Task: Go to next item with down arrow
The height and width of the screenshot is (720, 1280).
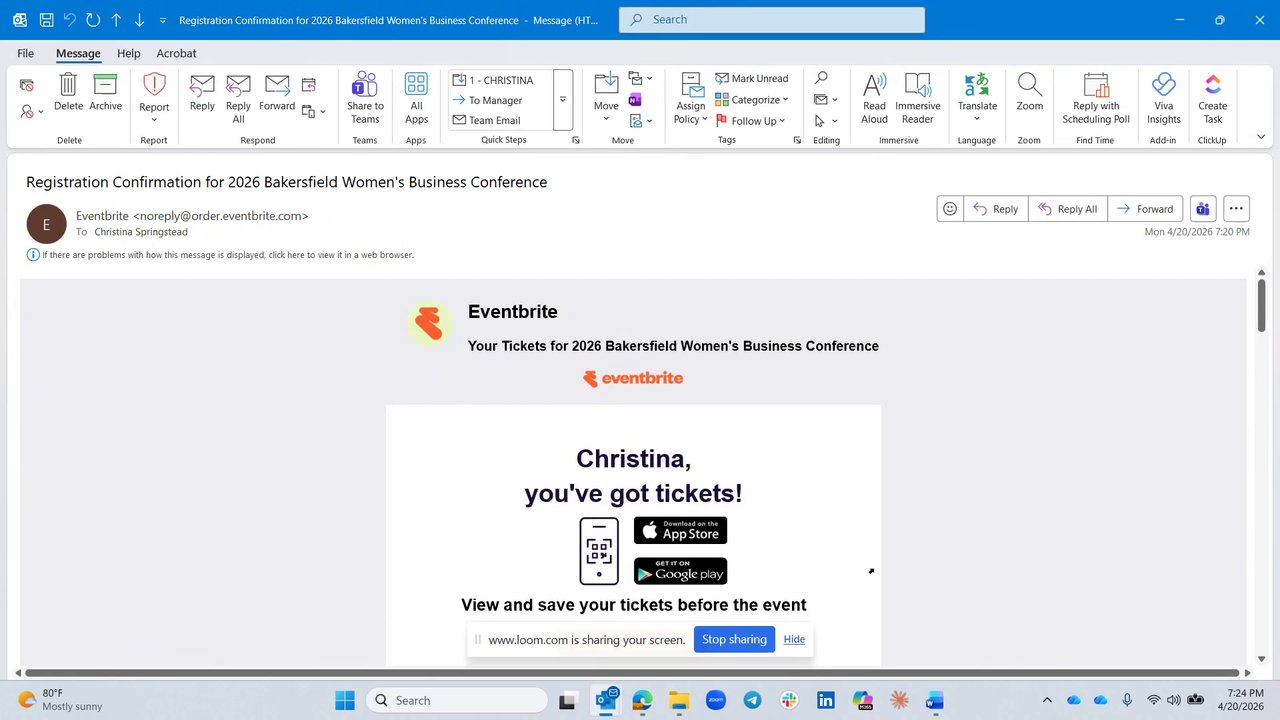Action: point(139,20)
